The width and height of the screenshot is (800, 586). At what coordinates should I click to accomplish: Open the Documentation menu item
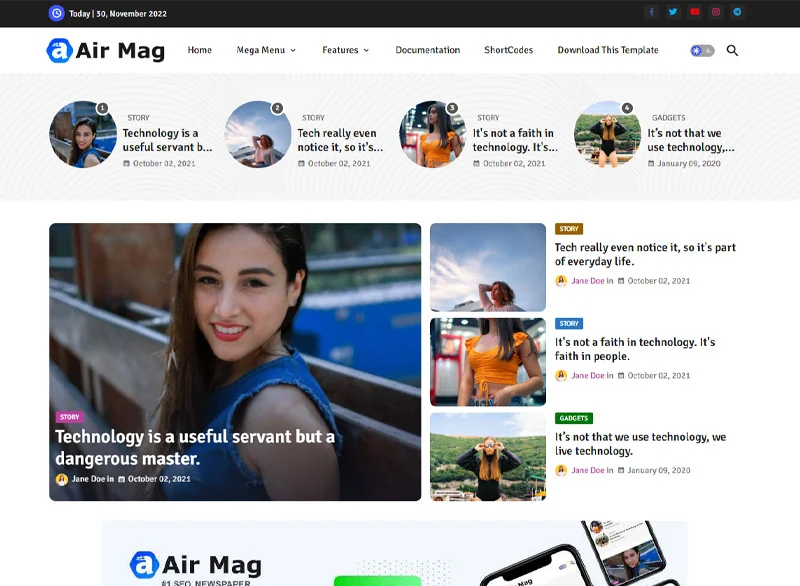click(x=428, y=50)
